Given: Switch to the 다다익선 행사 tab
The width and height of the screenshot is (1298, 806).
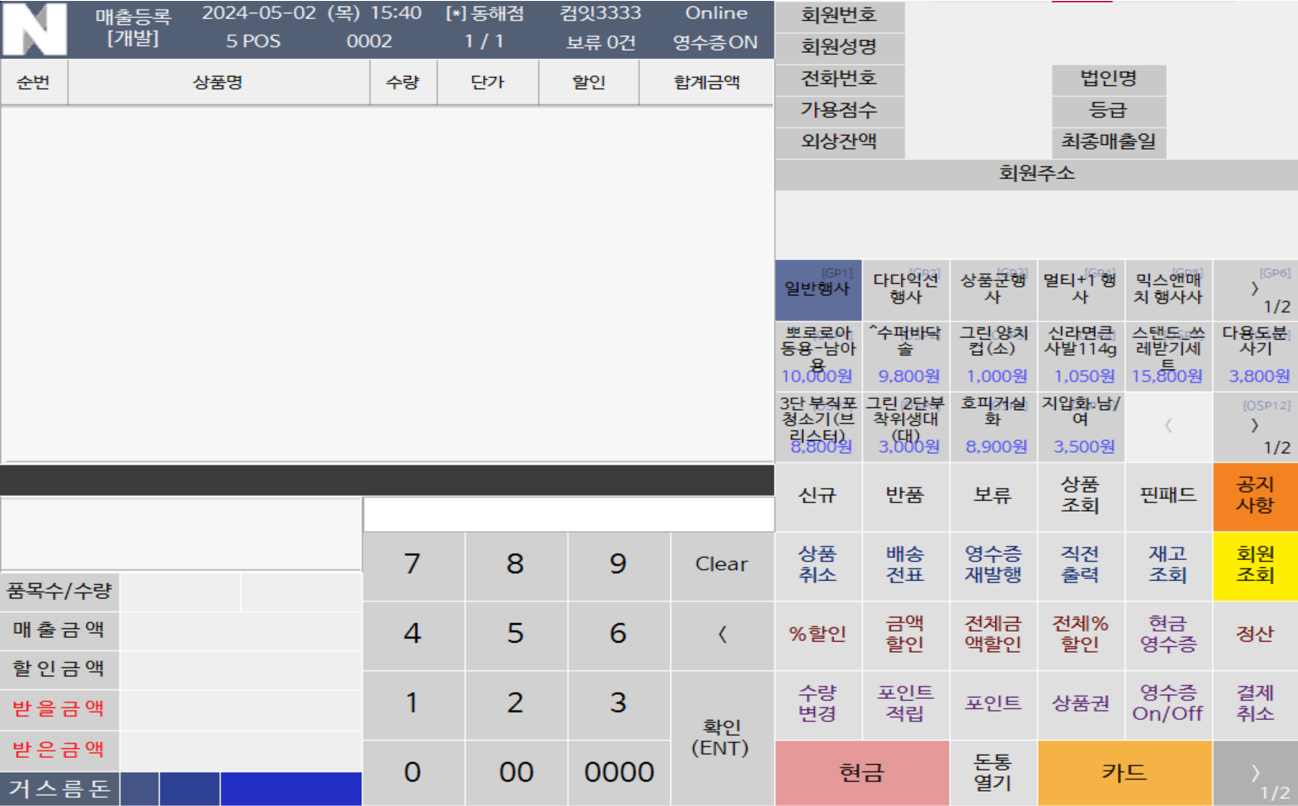Looking at the screenshot, I should coord(905,289).
